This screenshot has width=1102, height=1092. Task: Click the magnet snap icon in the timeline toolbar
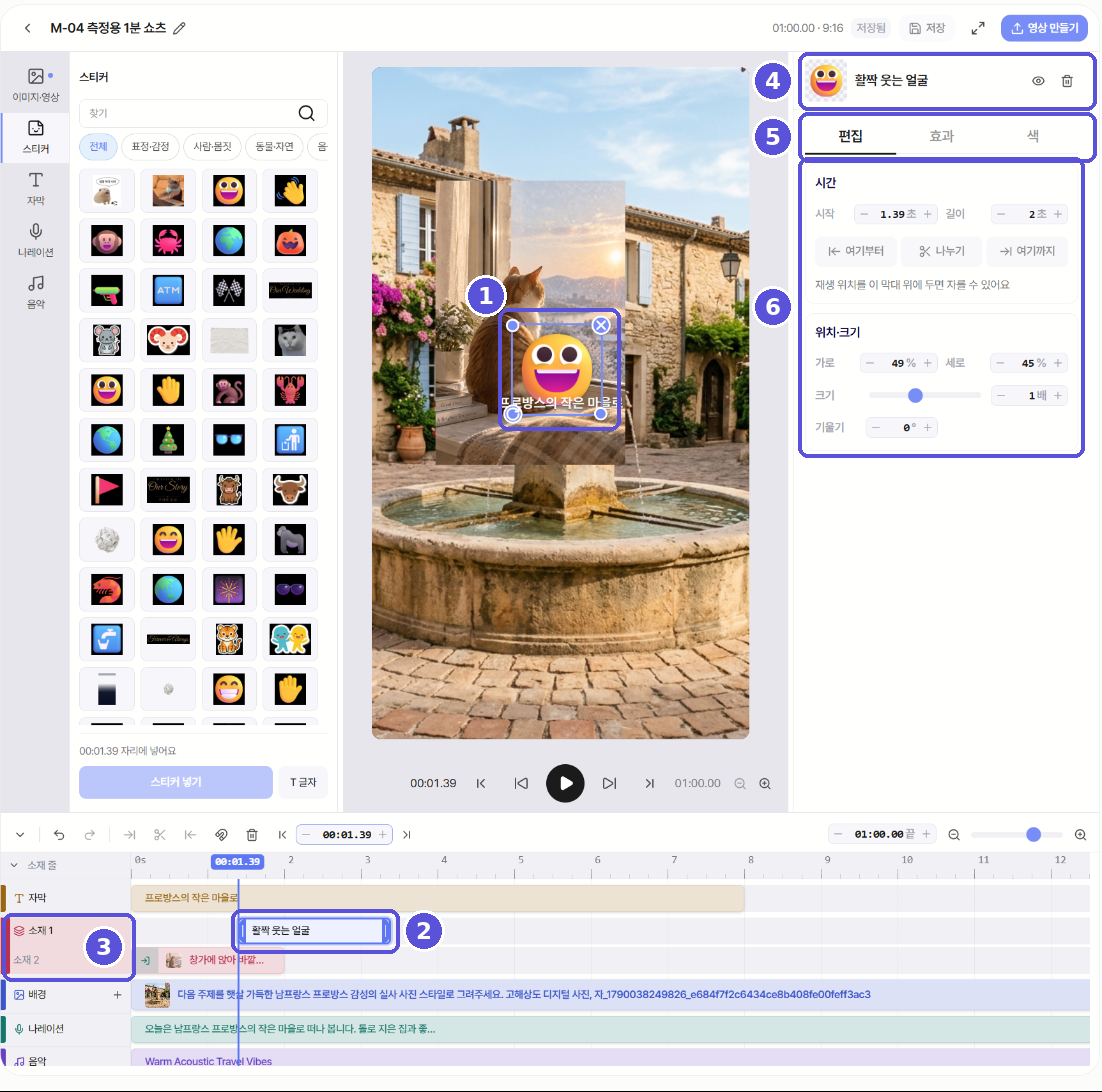221,835
